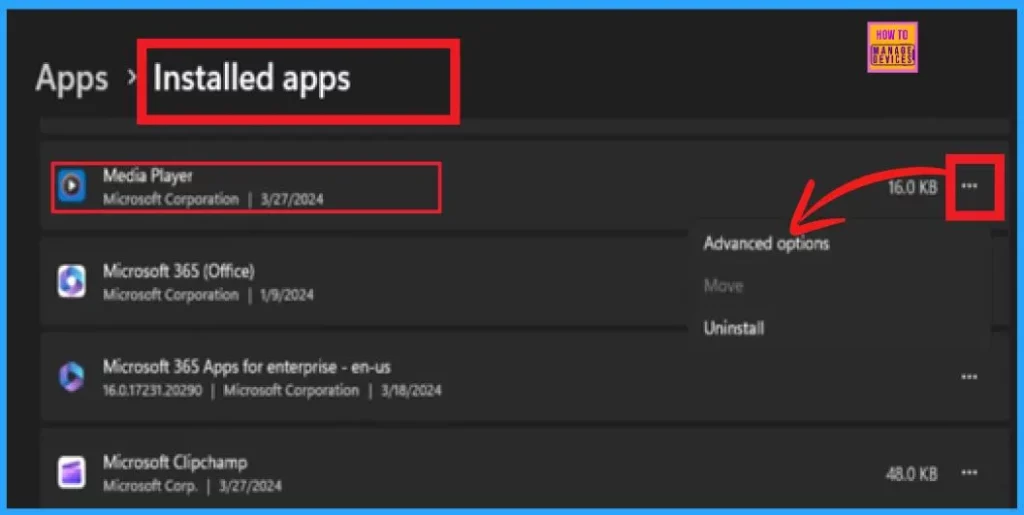Click version number 16.0.17231.20290
1024x515 pixels.
coord(152,391)
